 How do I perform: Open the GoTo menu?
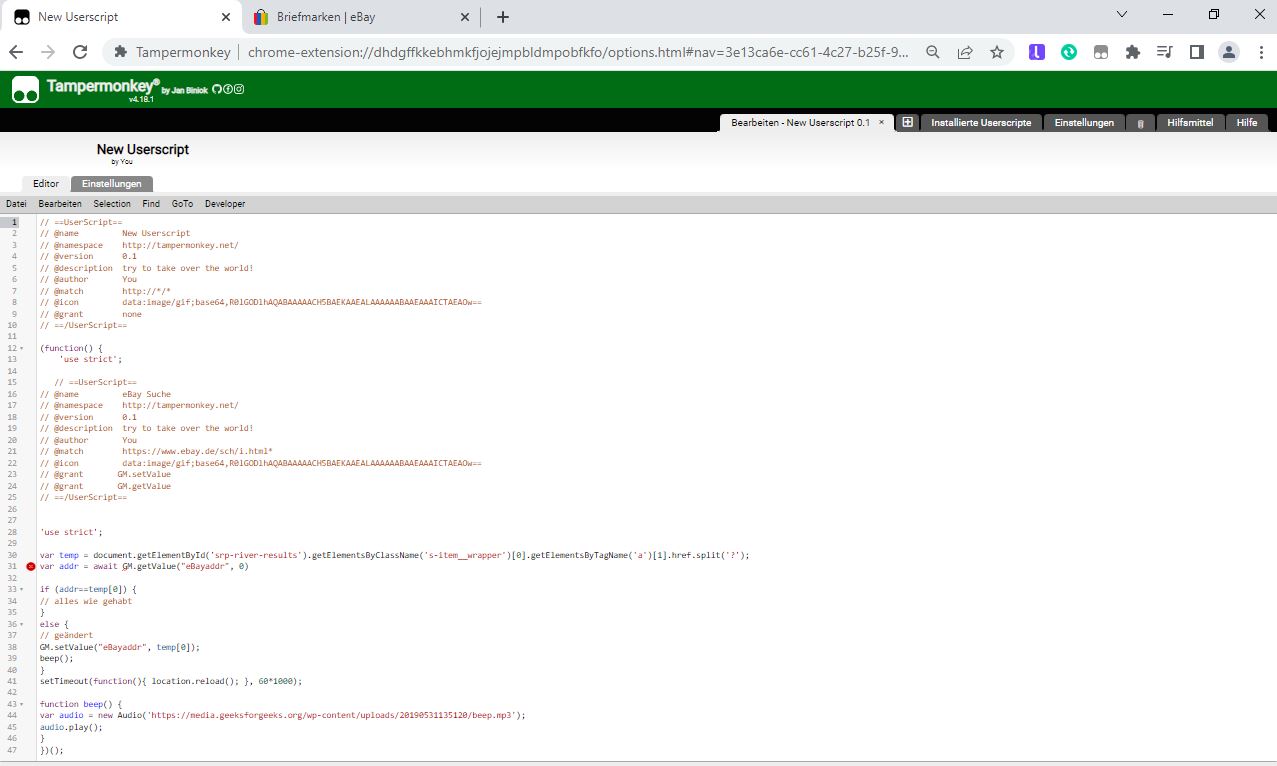[x=183, y=204]
